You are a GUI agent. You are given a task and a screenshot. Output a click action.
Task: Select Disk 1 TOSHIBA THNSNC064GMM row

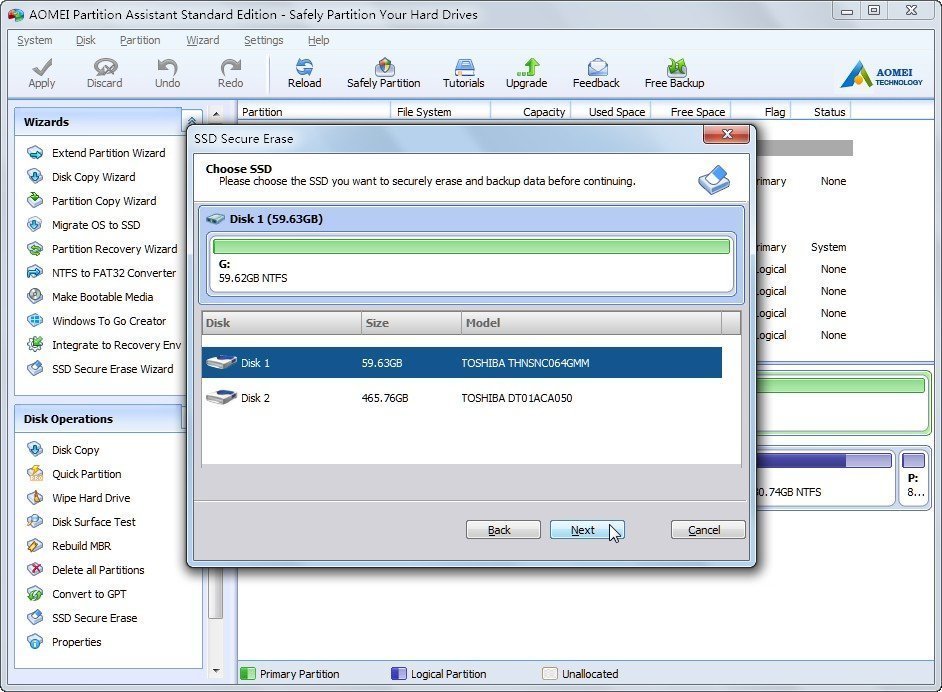pos(461,363)
